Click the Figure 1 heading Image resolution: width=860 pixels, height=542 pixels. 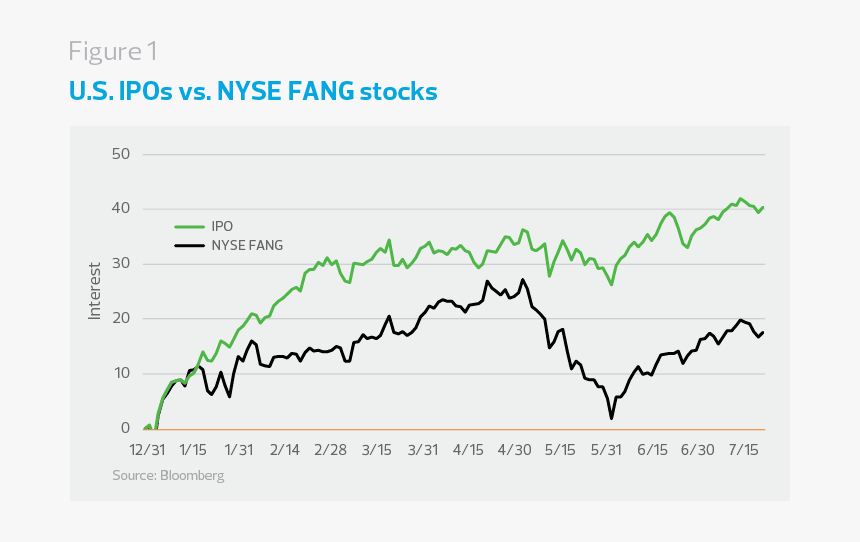click(x=113, y=51)
